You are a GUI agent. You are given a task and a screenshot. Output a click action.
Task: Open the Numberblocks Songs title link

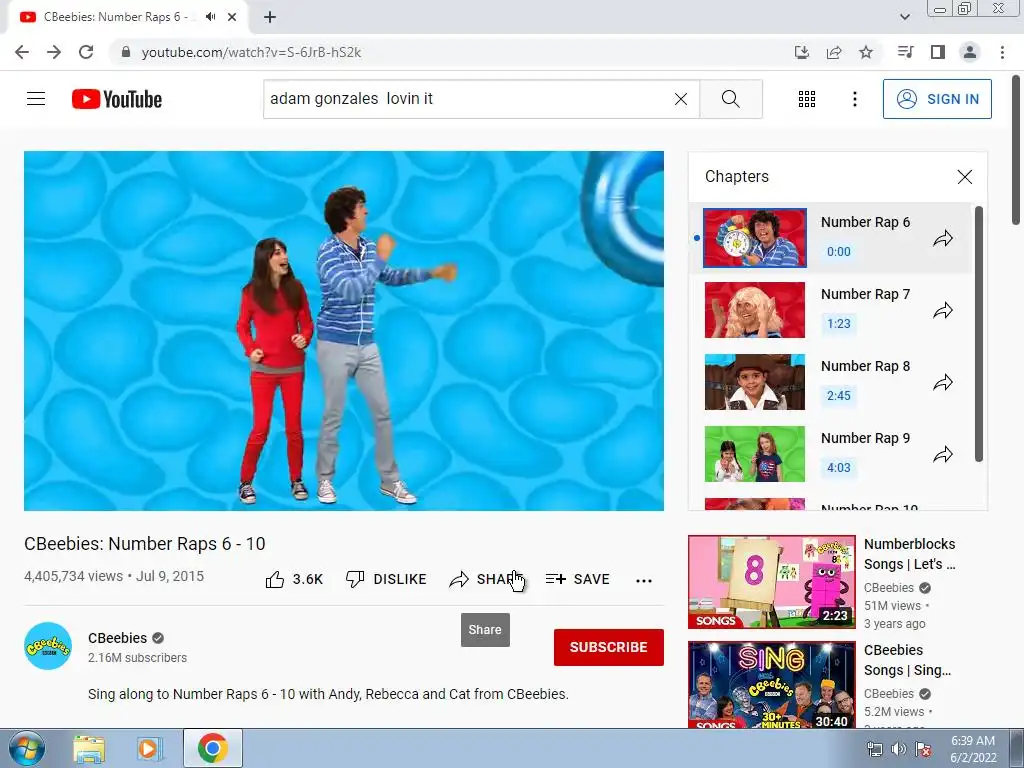[910, 554]
